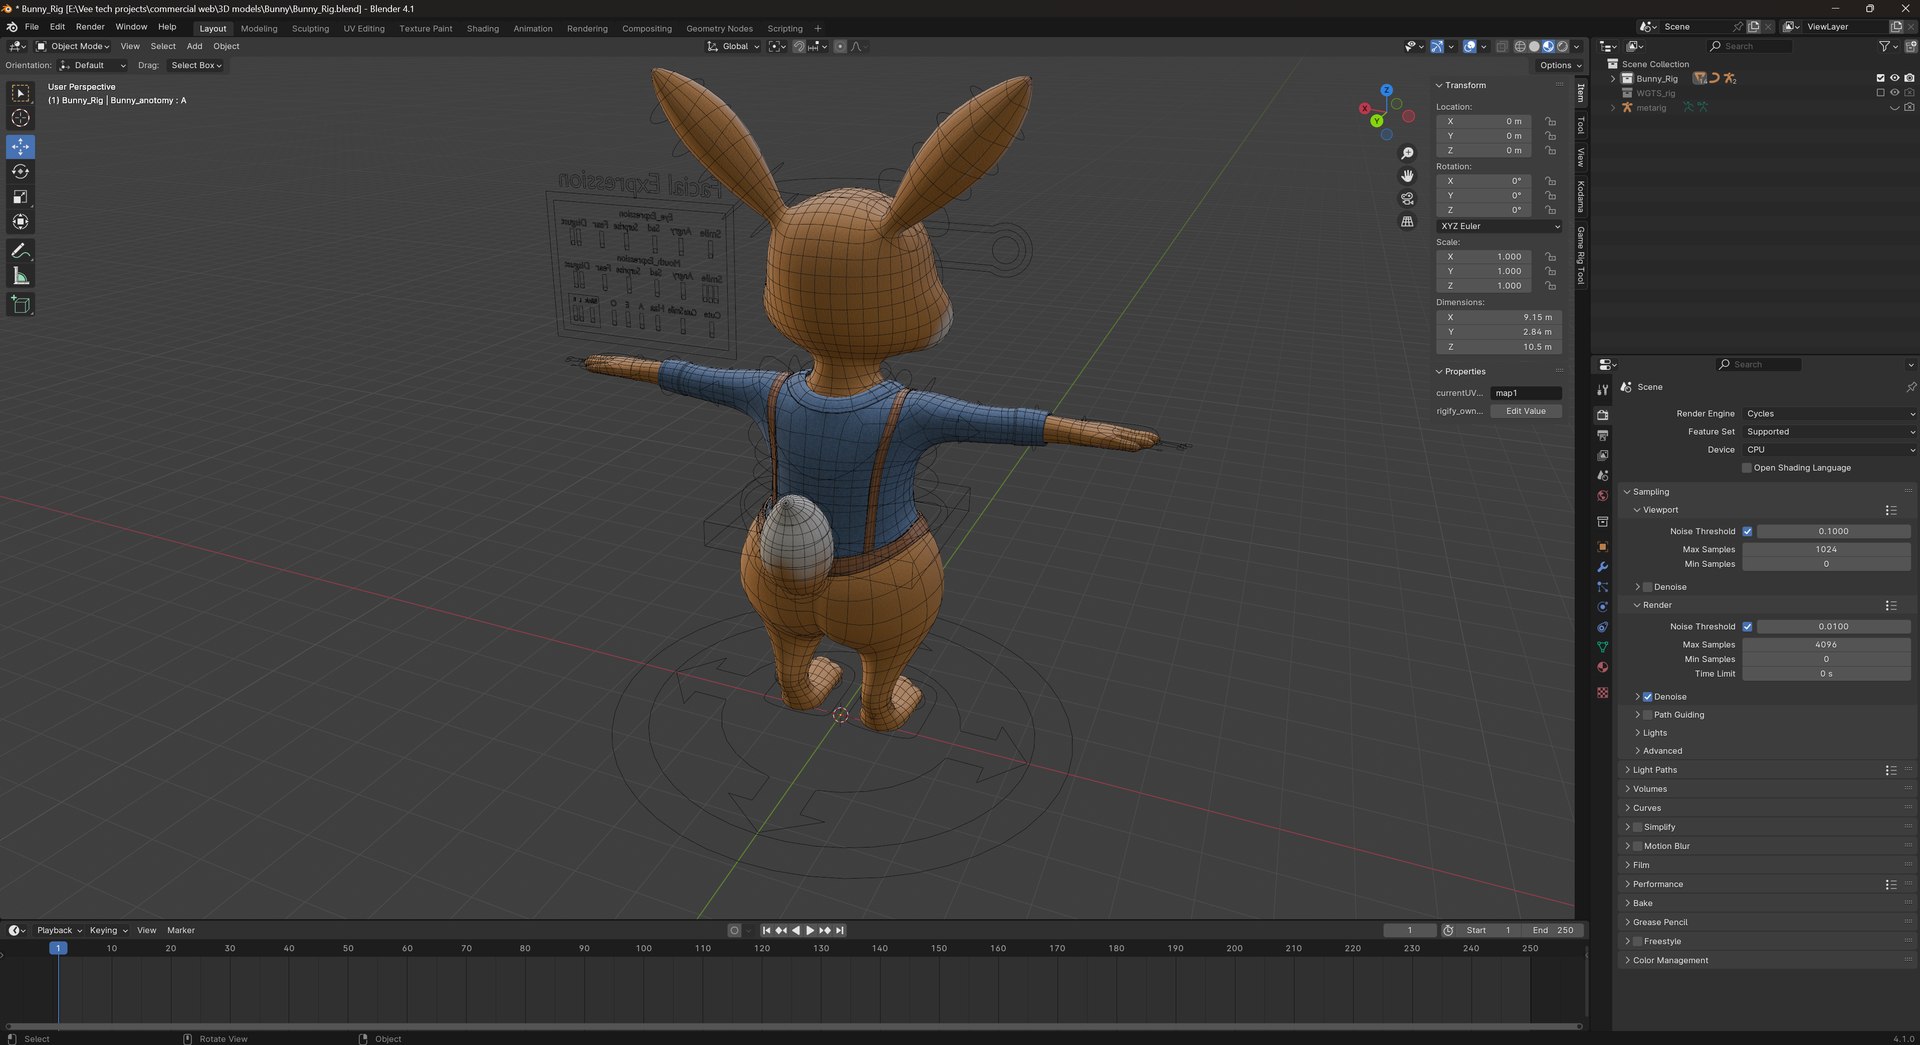Expand the Color Management panel
The image size is (1920, 1045).
[1670, 961]
